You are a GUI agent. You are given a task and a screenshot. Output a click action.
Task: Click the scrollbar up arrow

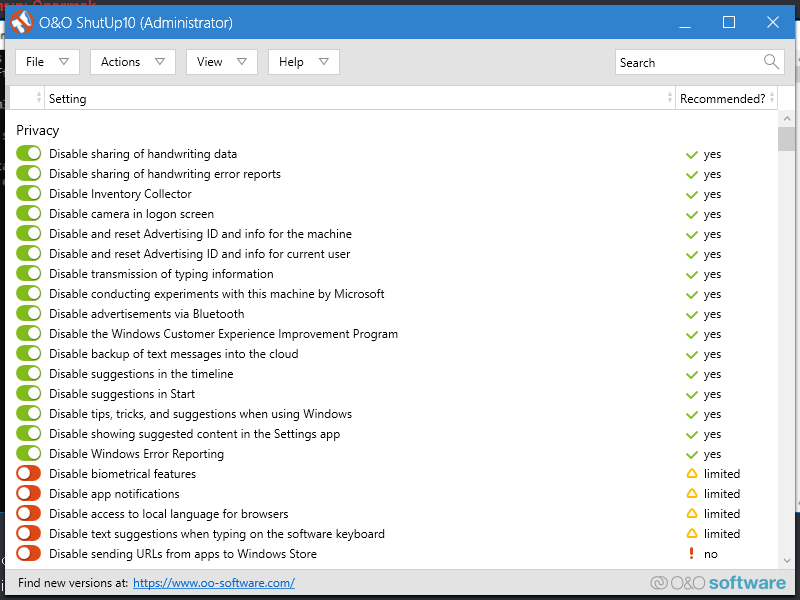pyautogui.click(x=786, y=119)
